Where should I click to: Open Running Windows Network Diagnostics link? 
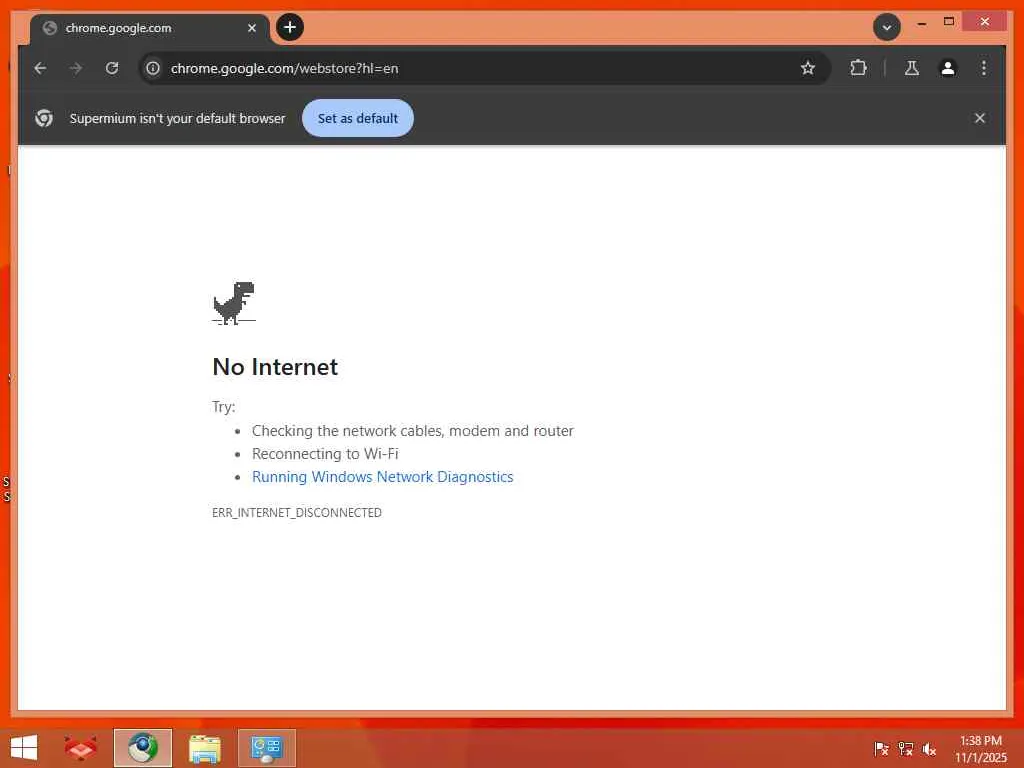tap(383, 477)
